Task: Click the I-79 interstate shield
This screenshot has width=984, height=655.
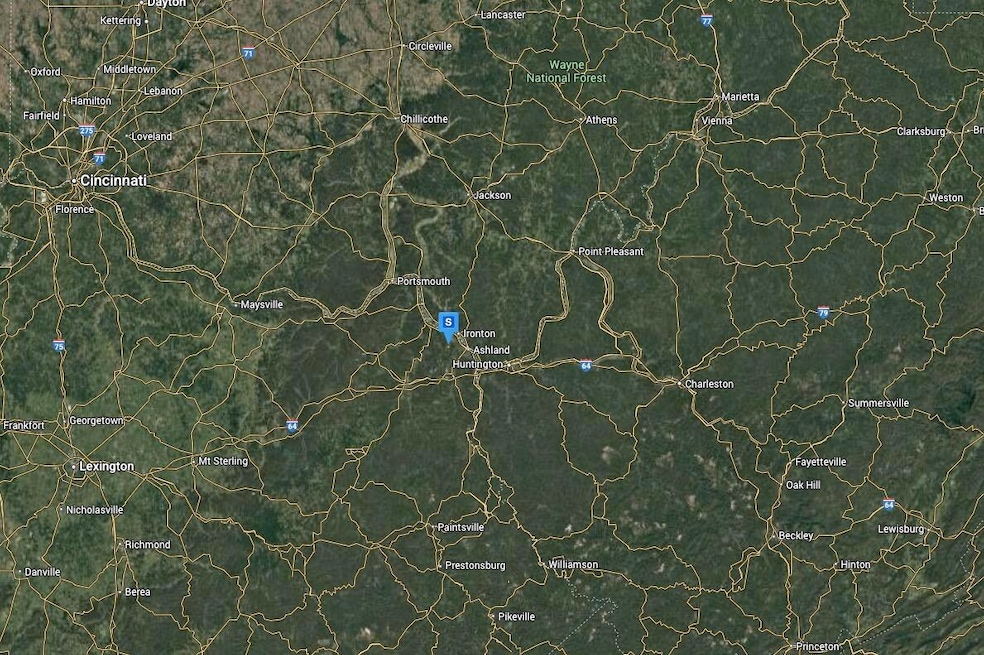Action: (x=823, y=312)
